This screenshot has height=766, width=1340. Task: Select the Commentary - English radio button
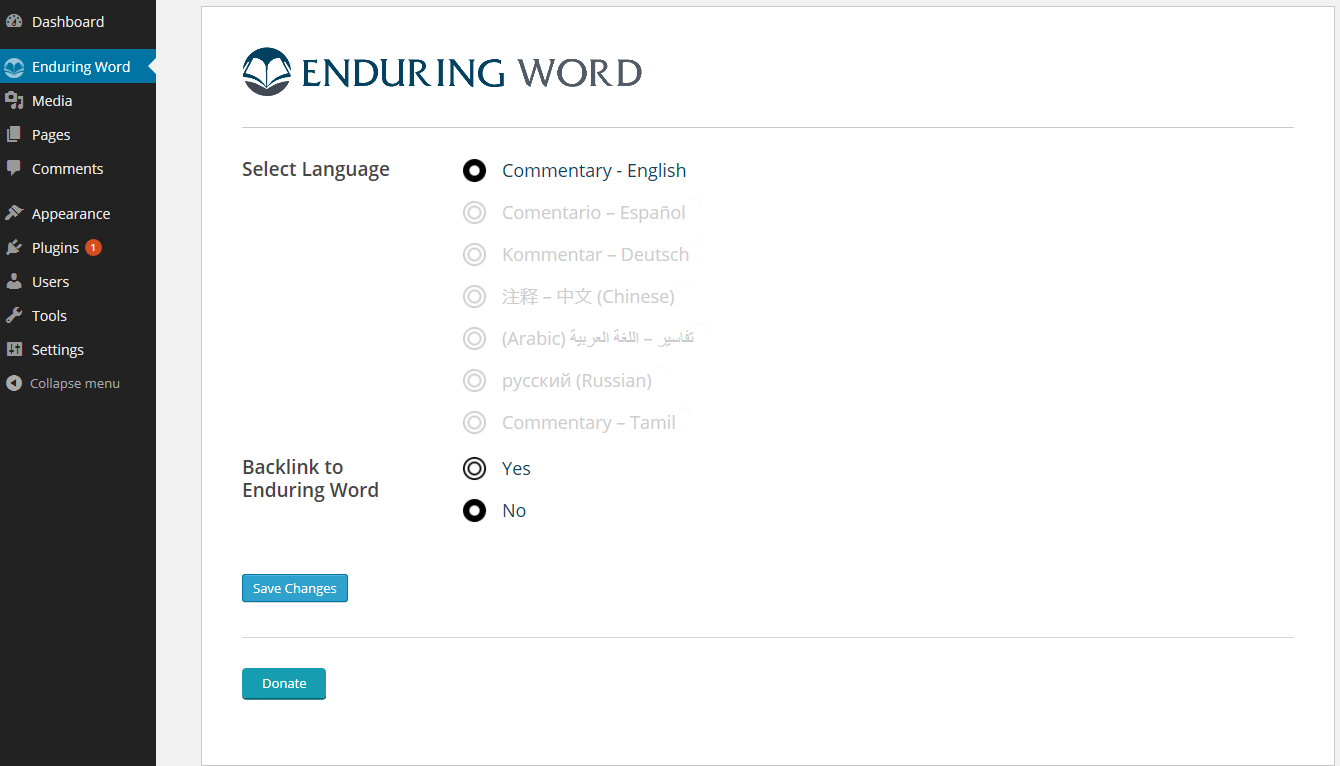(x=474, y=171)
